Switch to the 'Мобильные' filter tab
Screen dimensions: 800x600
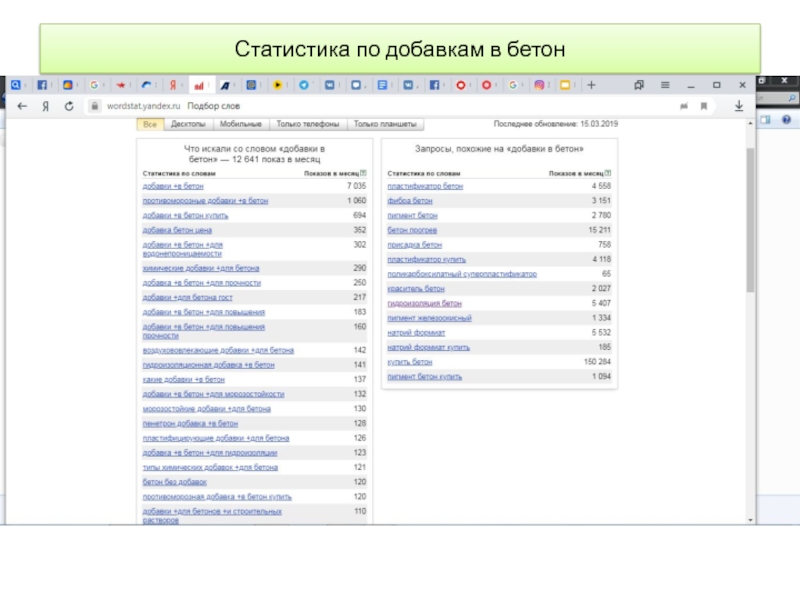click(241, 125)
